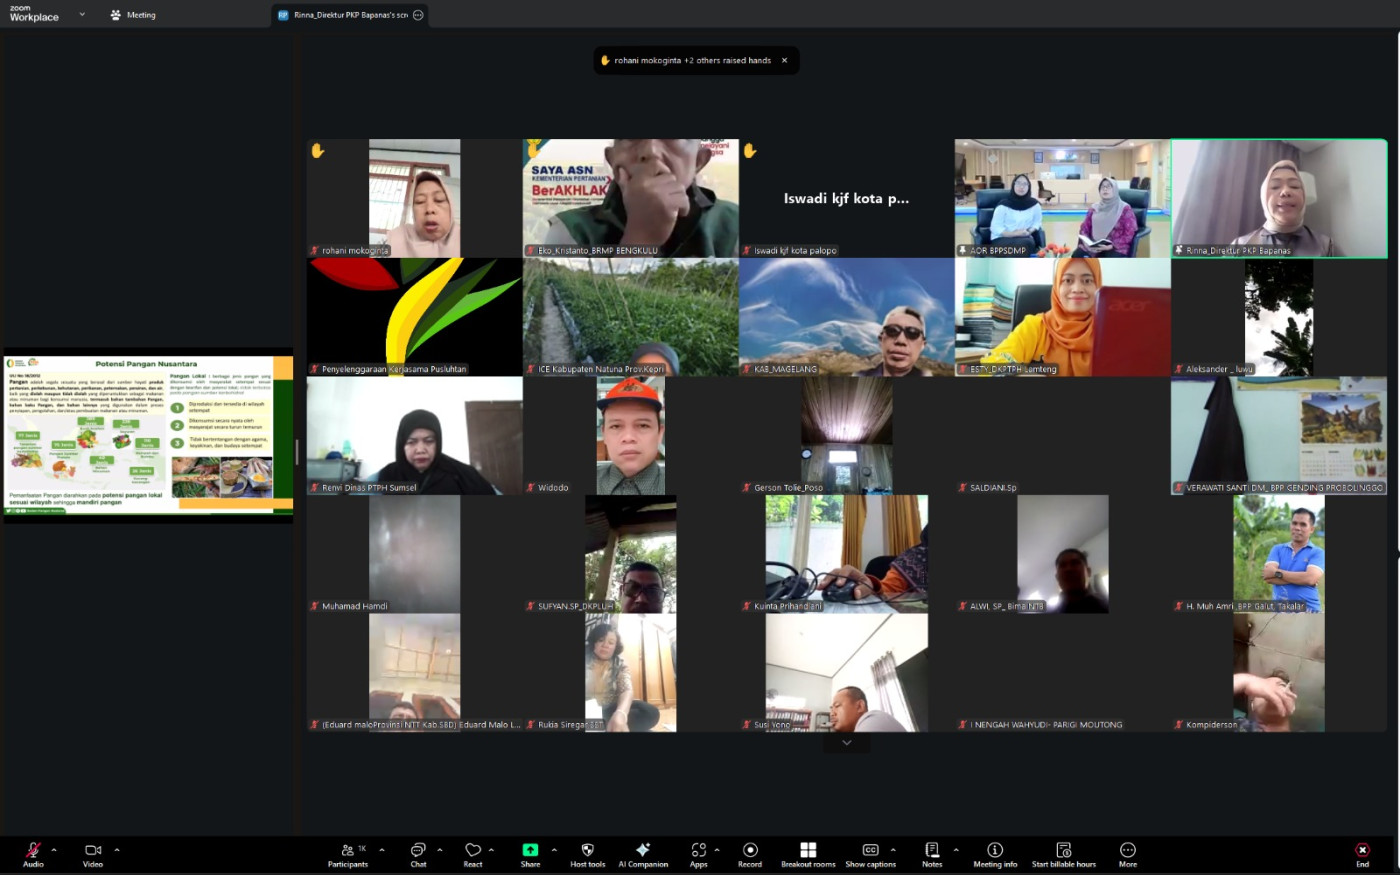The height and width of the screenshot is (875, 1400).
Task: Dismiss the raised hands notification
Action: [784, 61]
